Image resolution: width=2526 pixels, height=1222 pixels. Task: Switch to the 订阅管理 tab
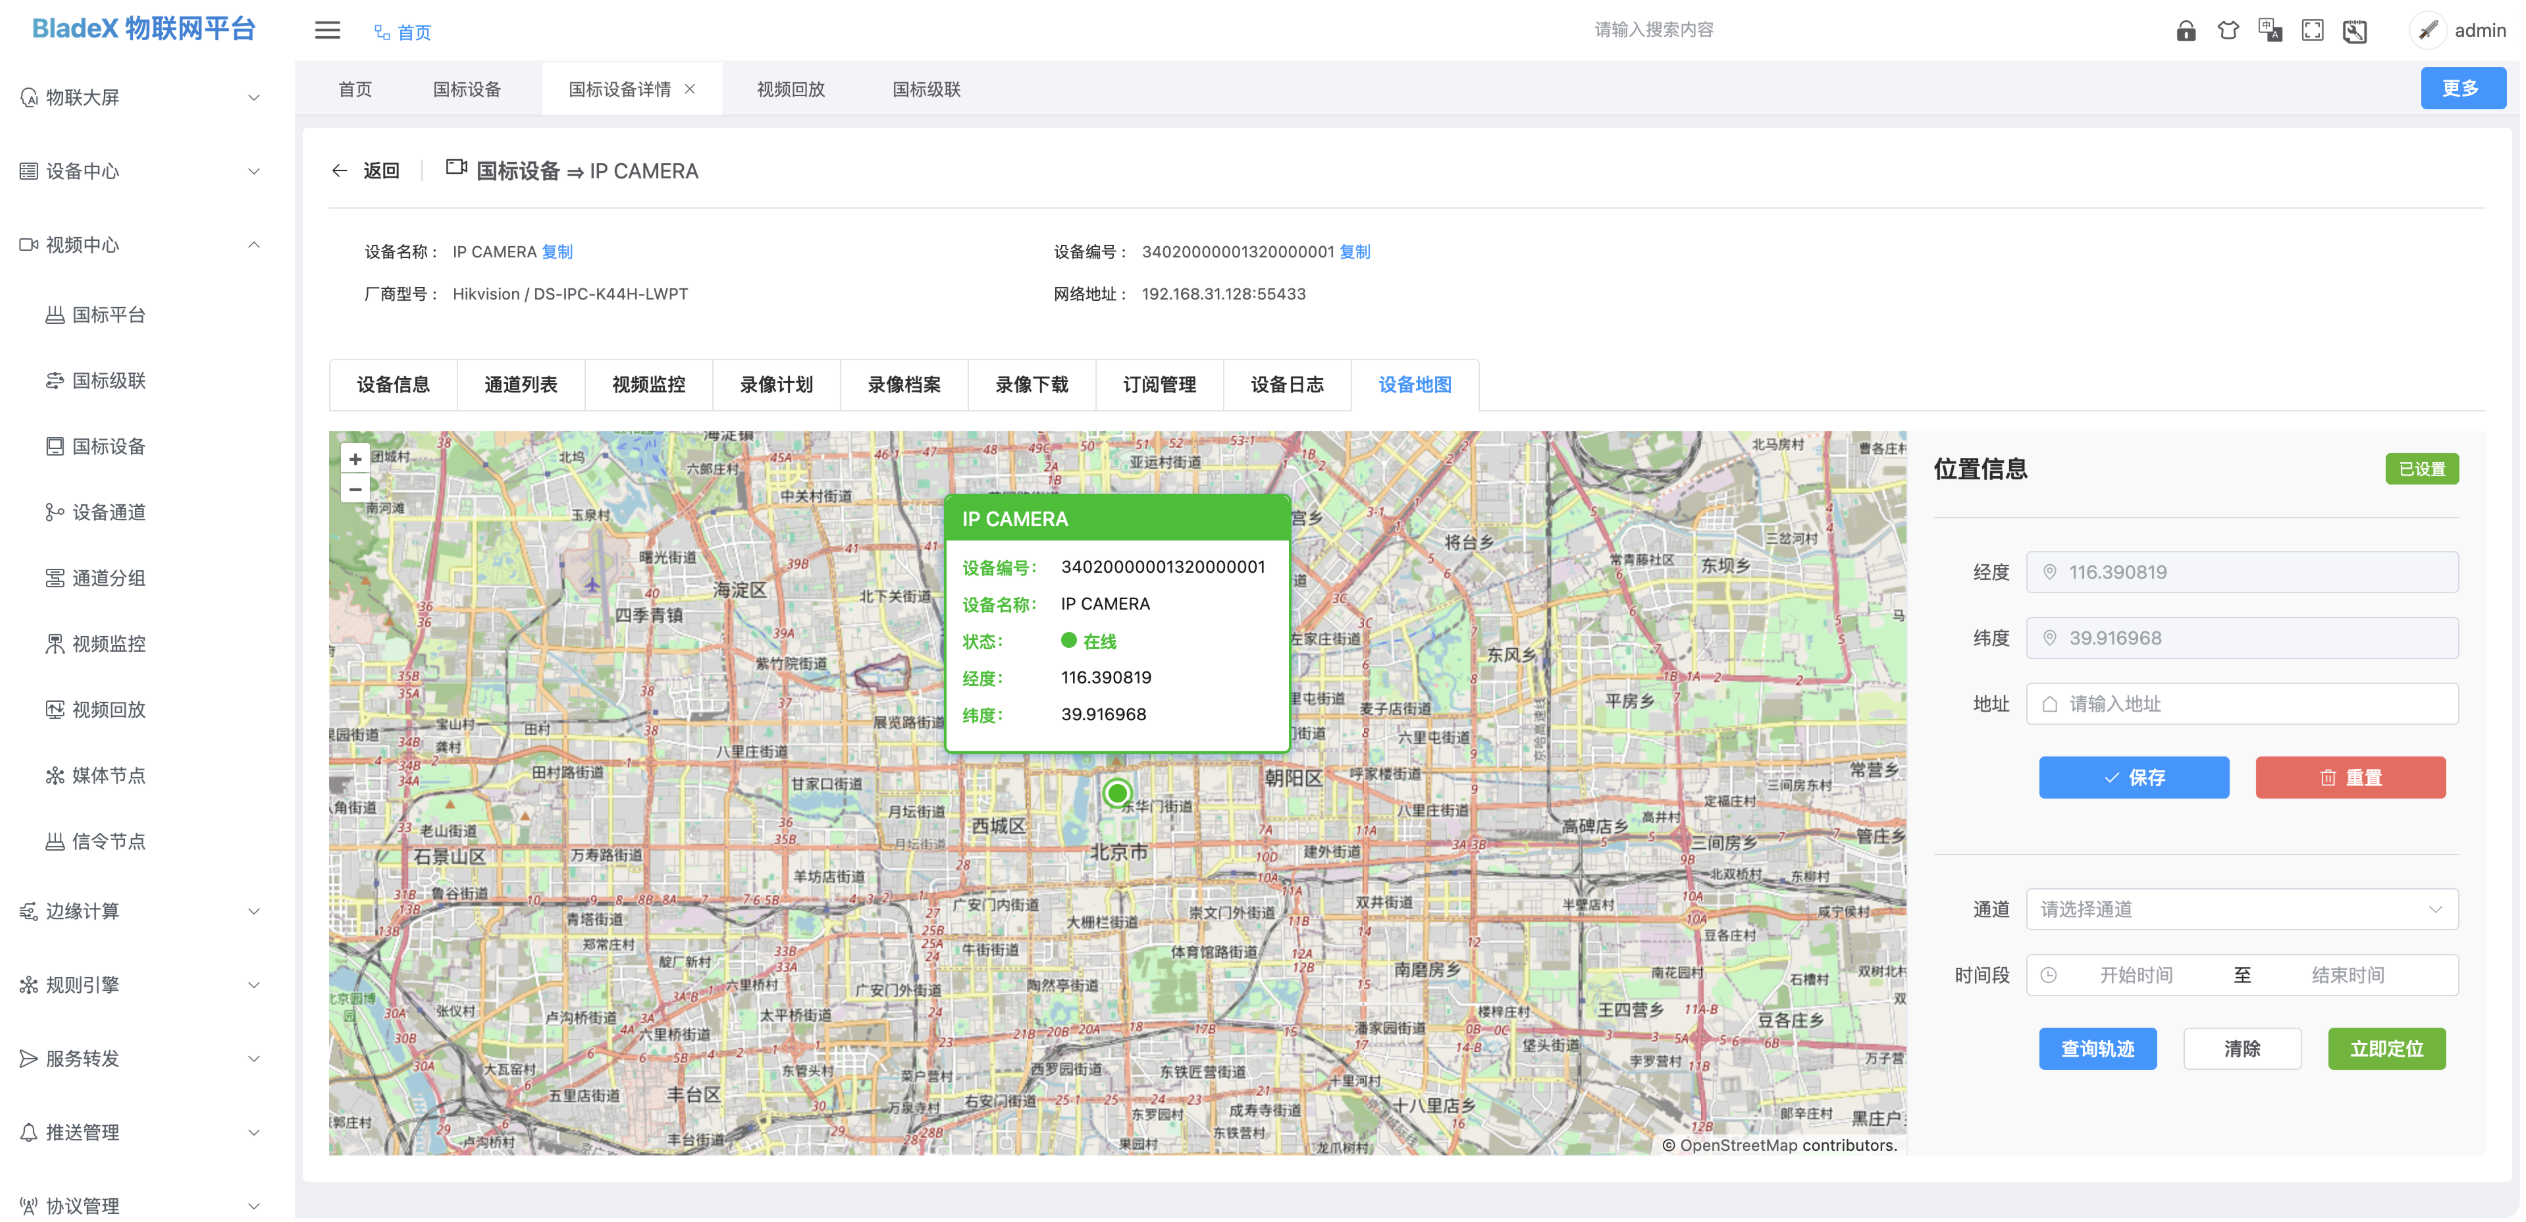1159,385
